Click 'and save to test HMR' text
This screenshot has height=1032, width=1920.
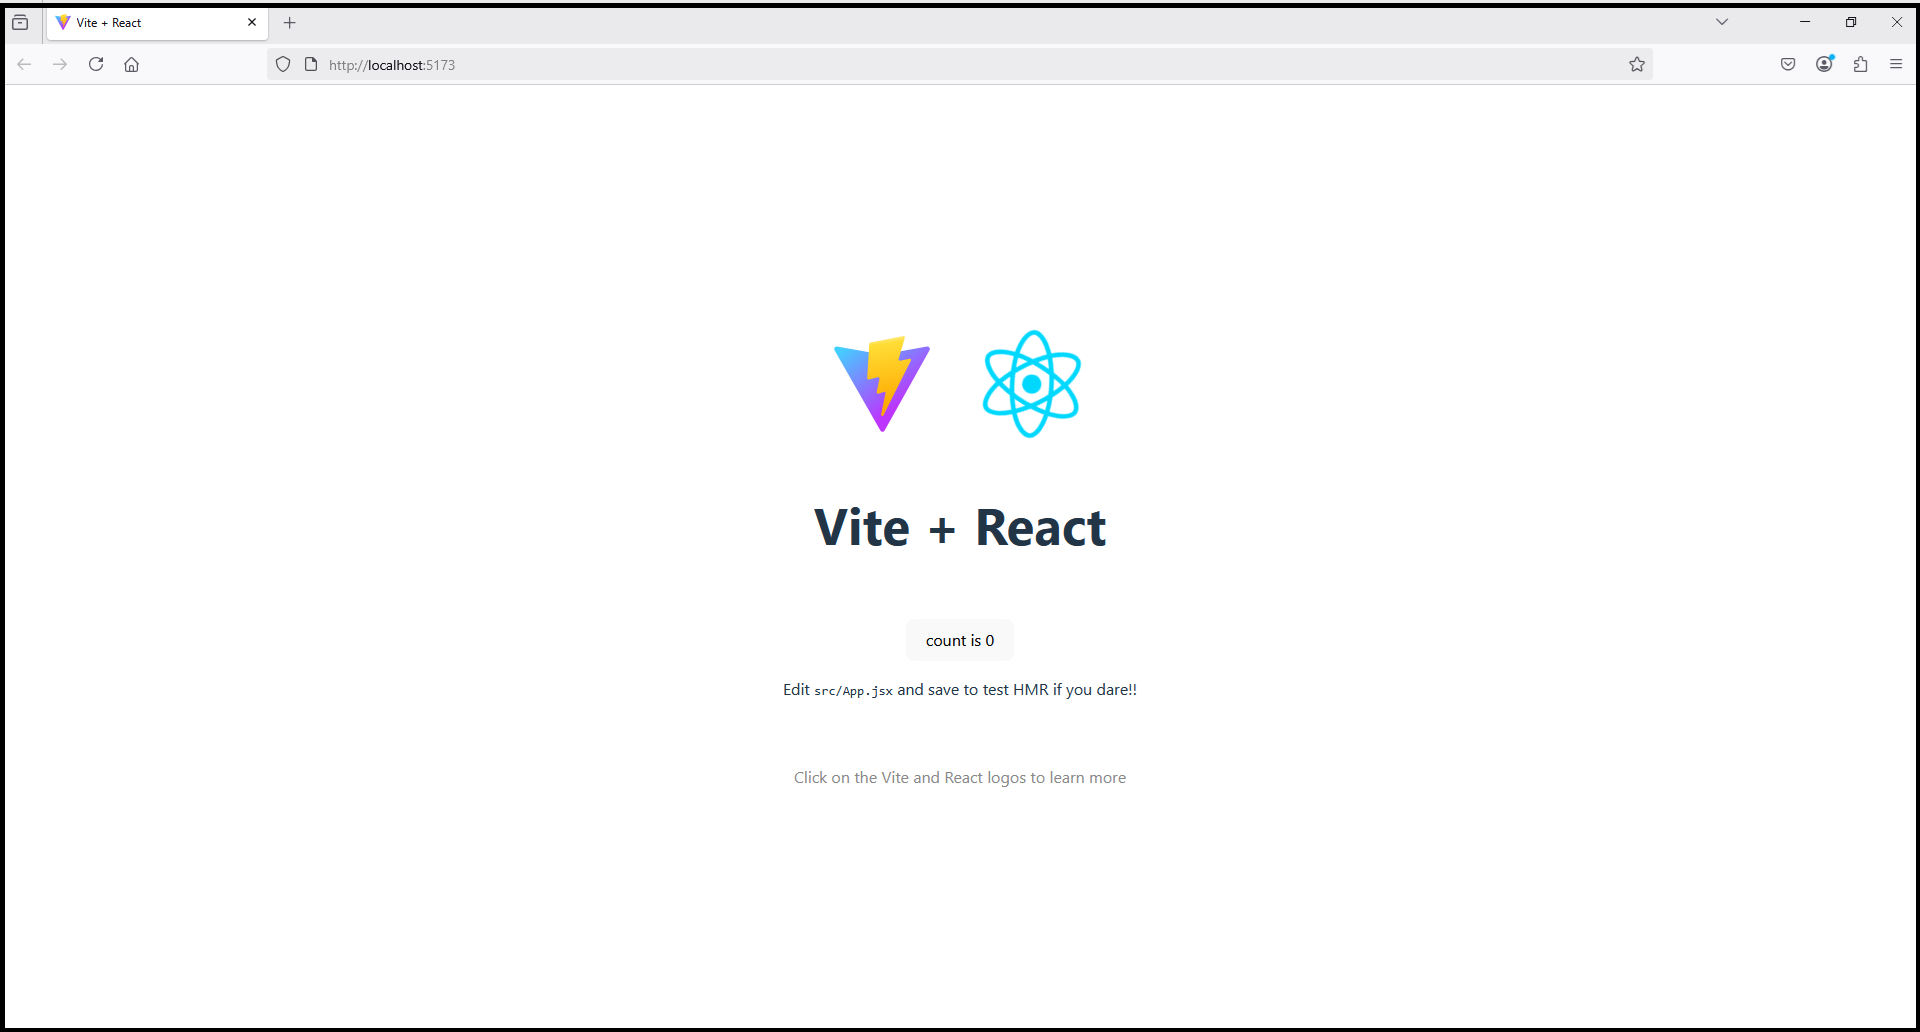point(973,690)
